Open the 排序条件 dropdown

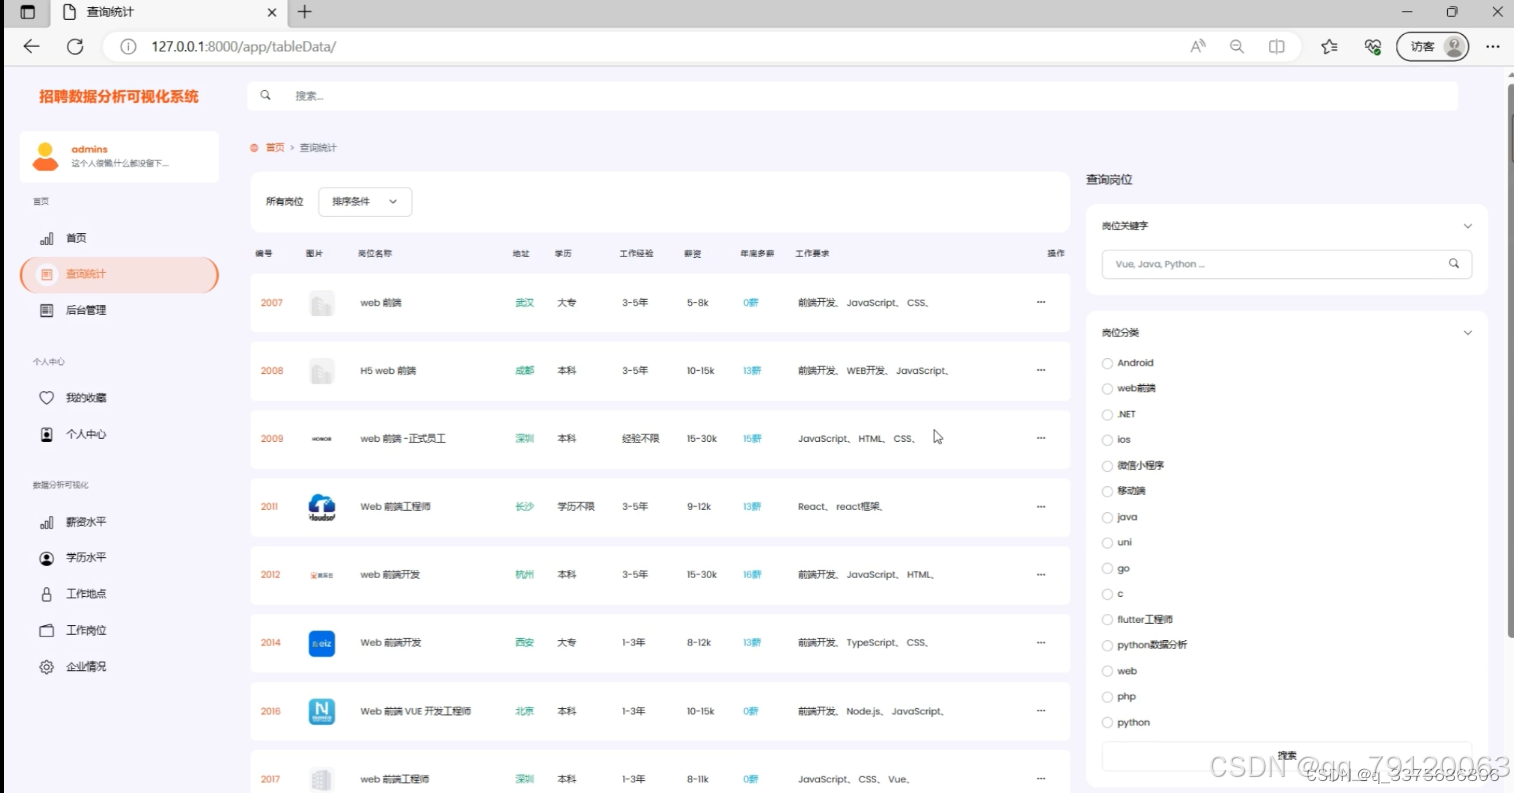coord(365,201)
